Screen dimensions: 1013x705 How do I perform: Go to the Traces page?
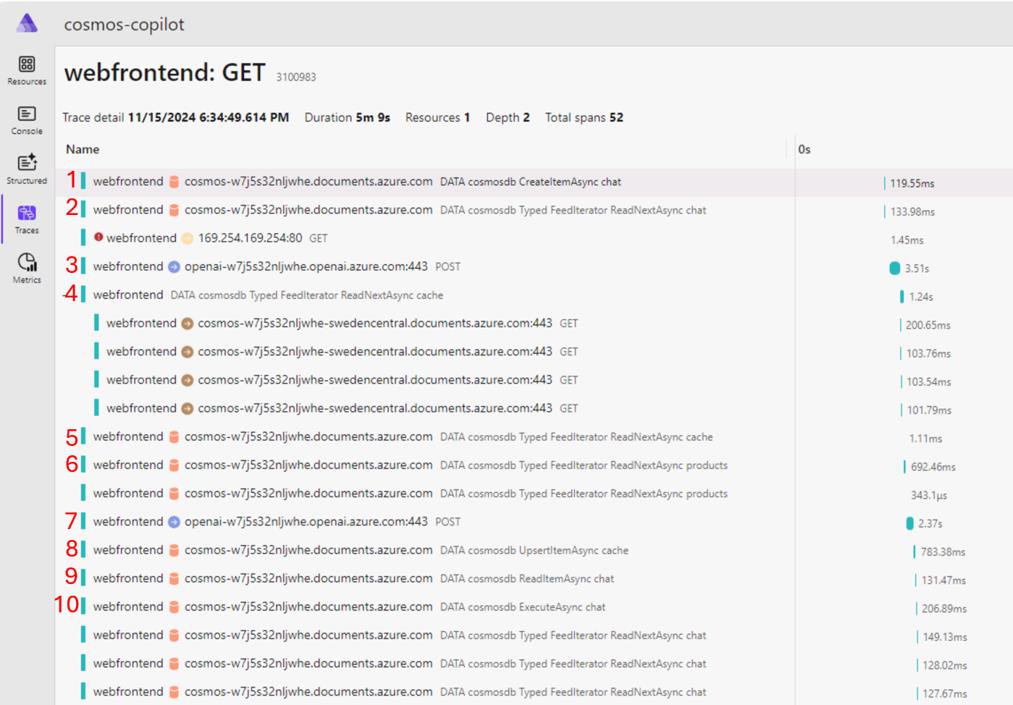pyautogui.click(x=27, y=219)
